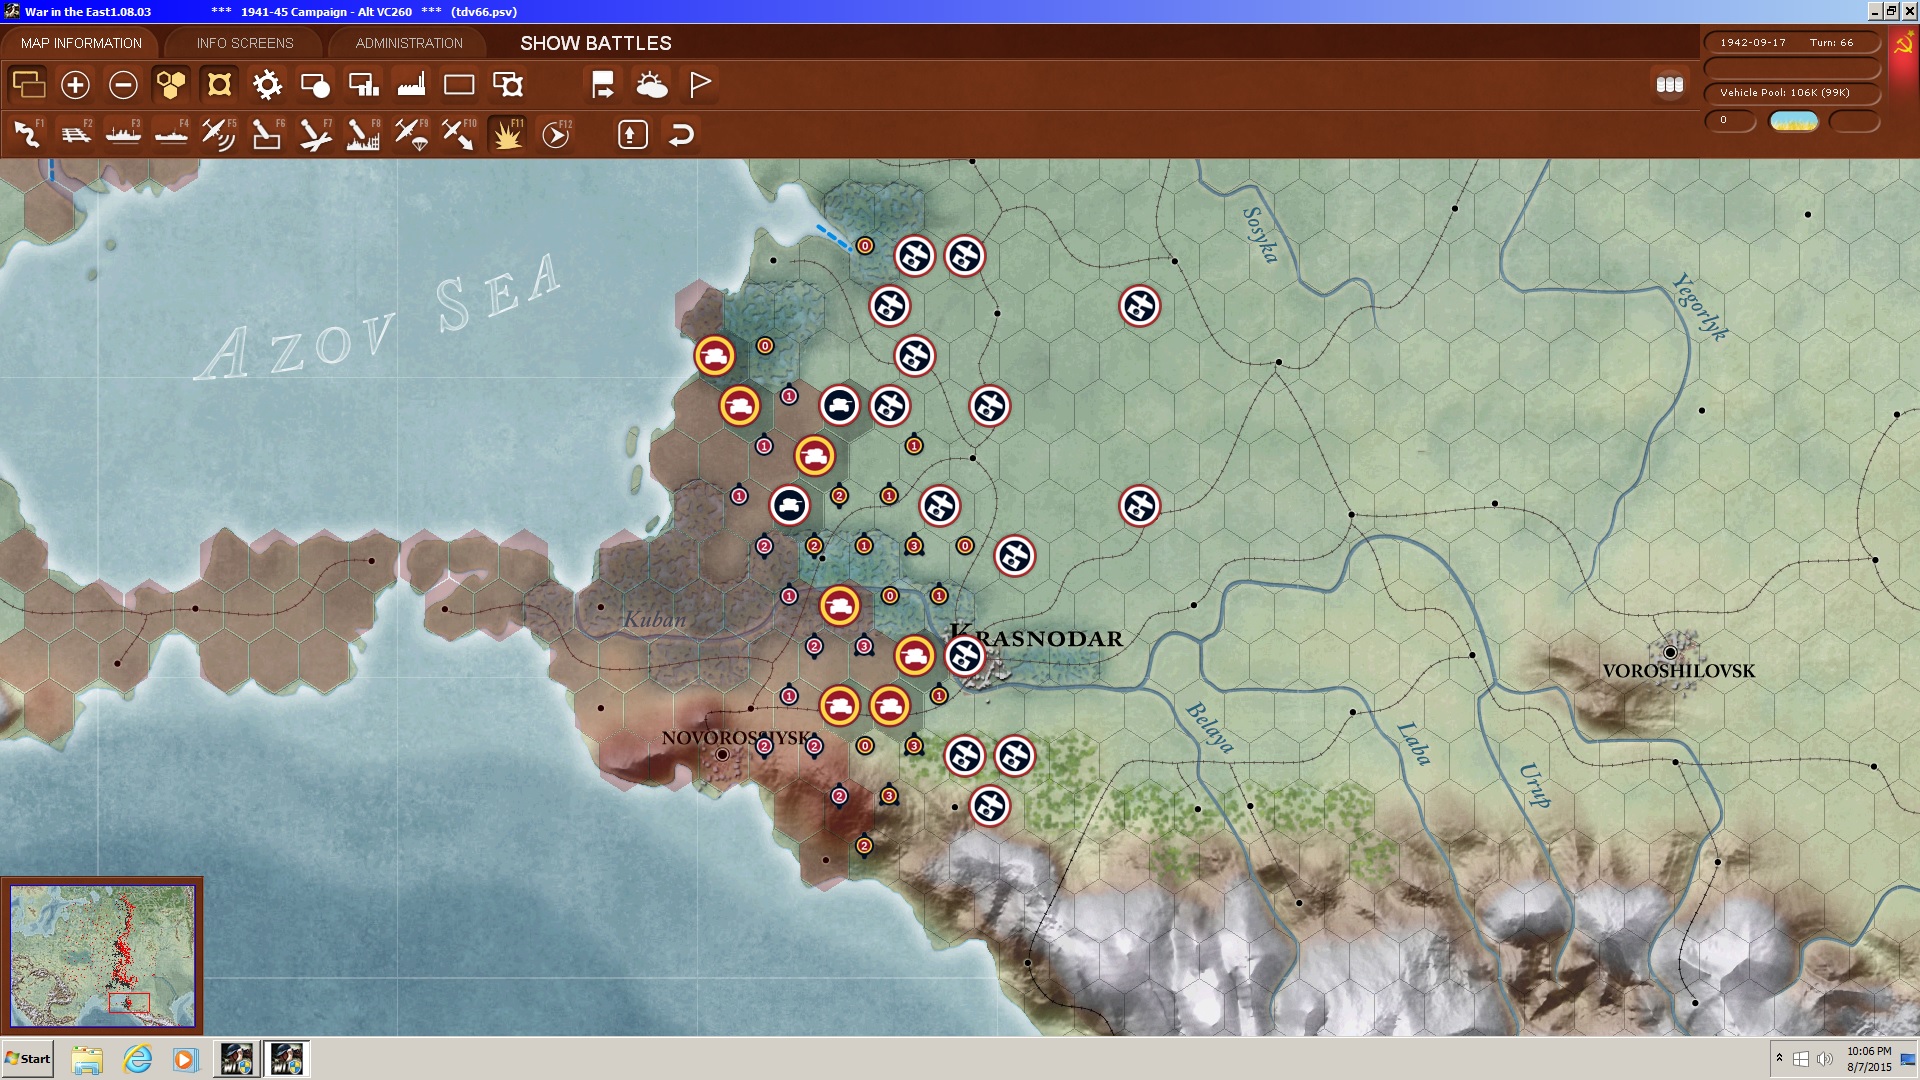The image size is (1920, 1080).
Task: Click the overview minimap thumbnail
Action: click(102, 955)
